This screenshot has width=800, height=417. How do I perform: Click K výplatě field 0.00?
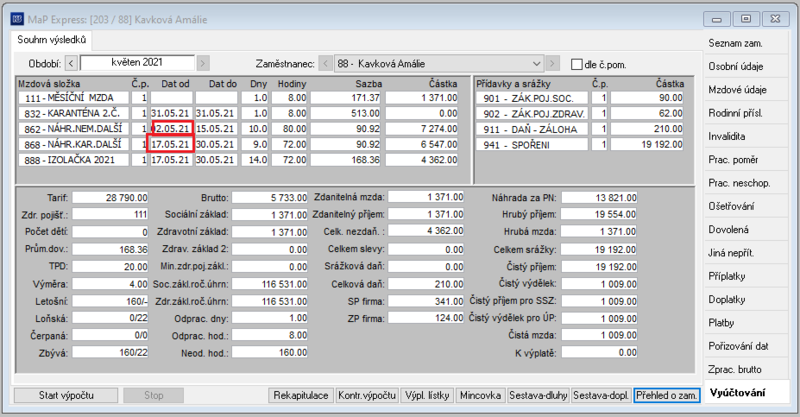click(599, 353)
